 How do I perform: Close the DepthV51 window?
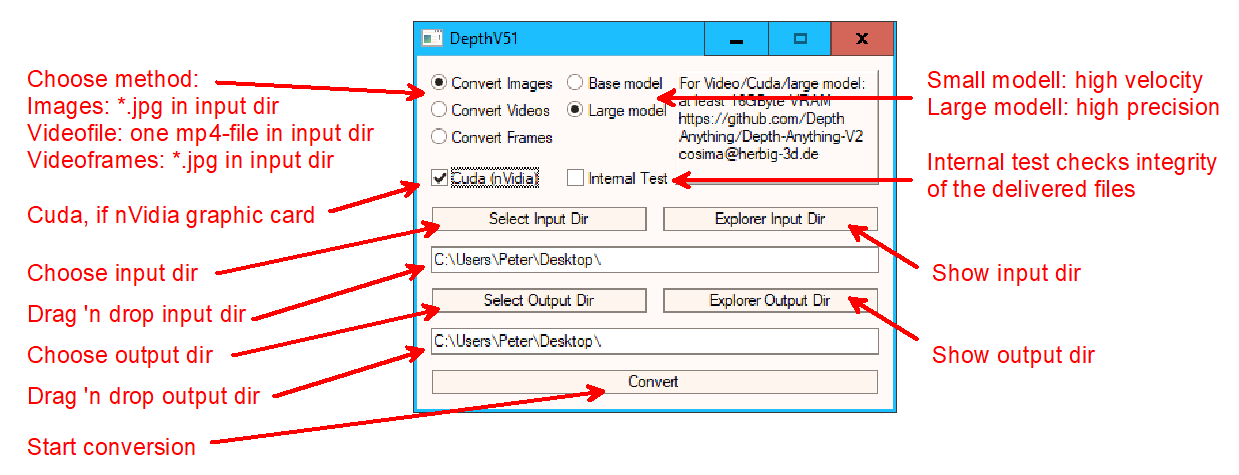[862, 39]
